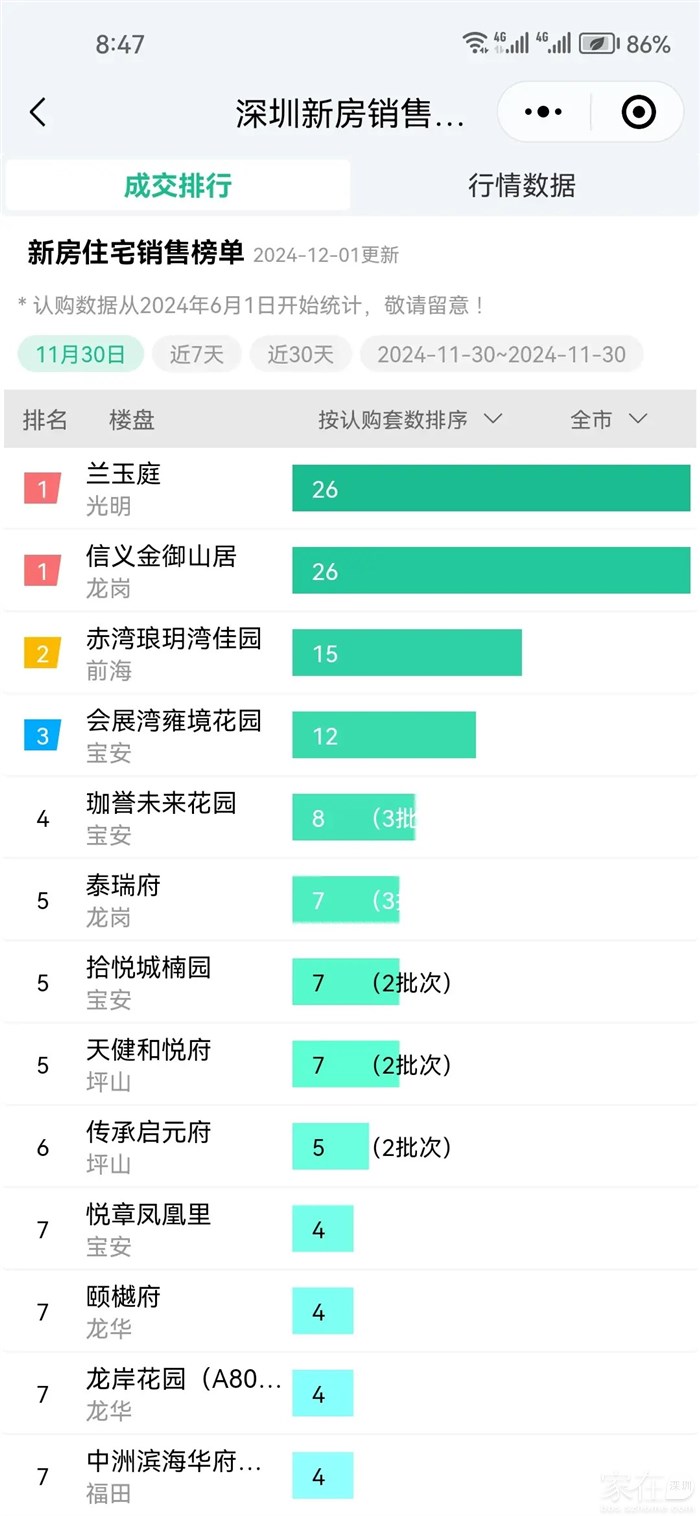Screen dimensions: 700x1516
Task: Tap the Wi-Fi status icon
Action: [x=474, y=43]
